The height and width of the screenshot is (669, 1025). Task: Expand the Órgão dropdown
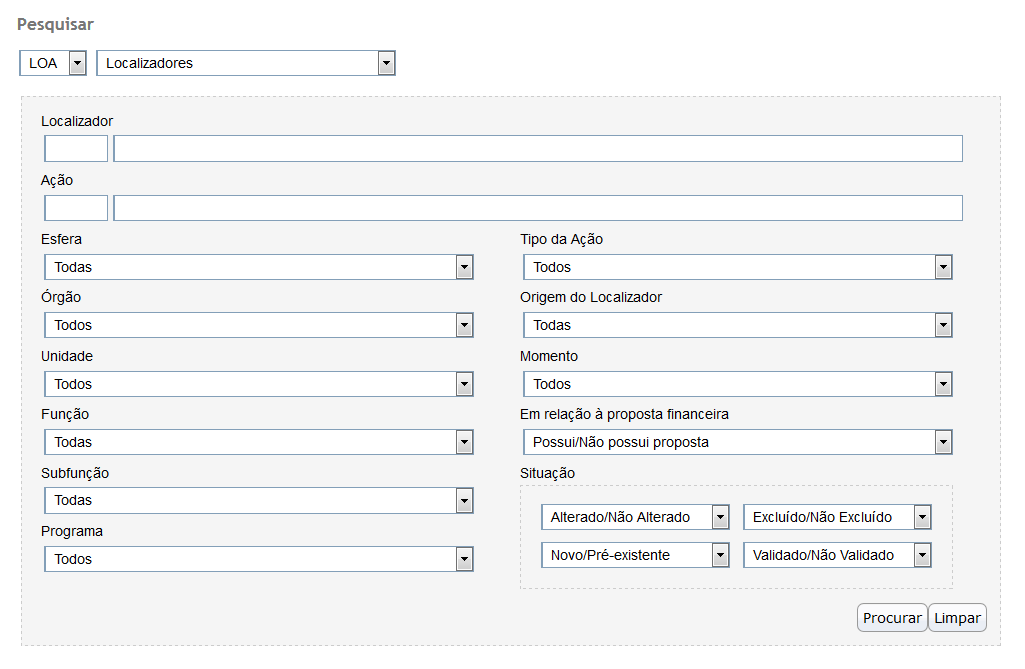pyautogui.click(x=258, y=325)
